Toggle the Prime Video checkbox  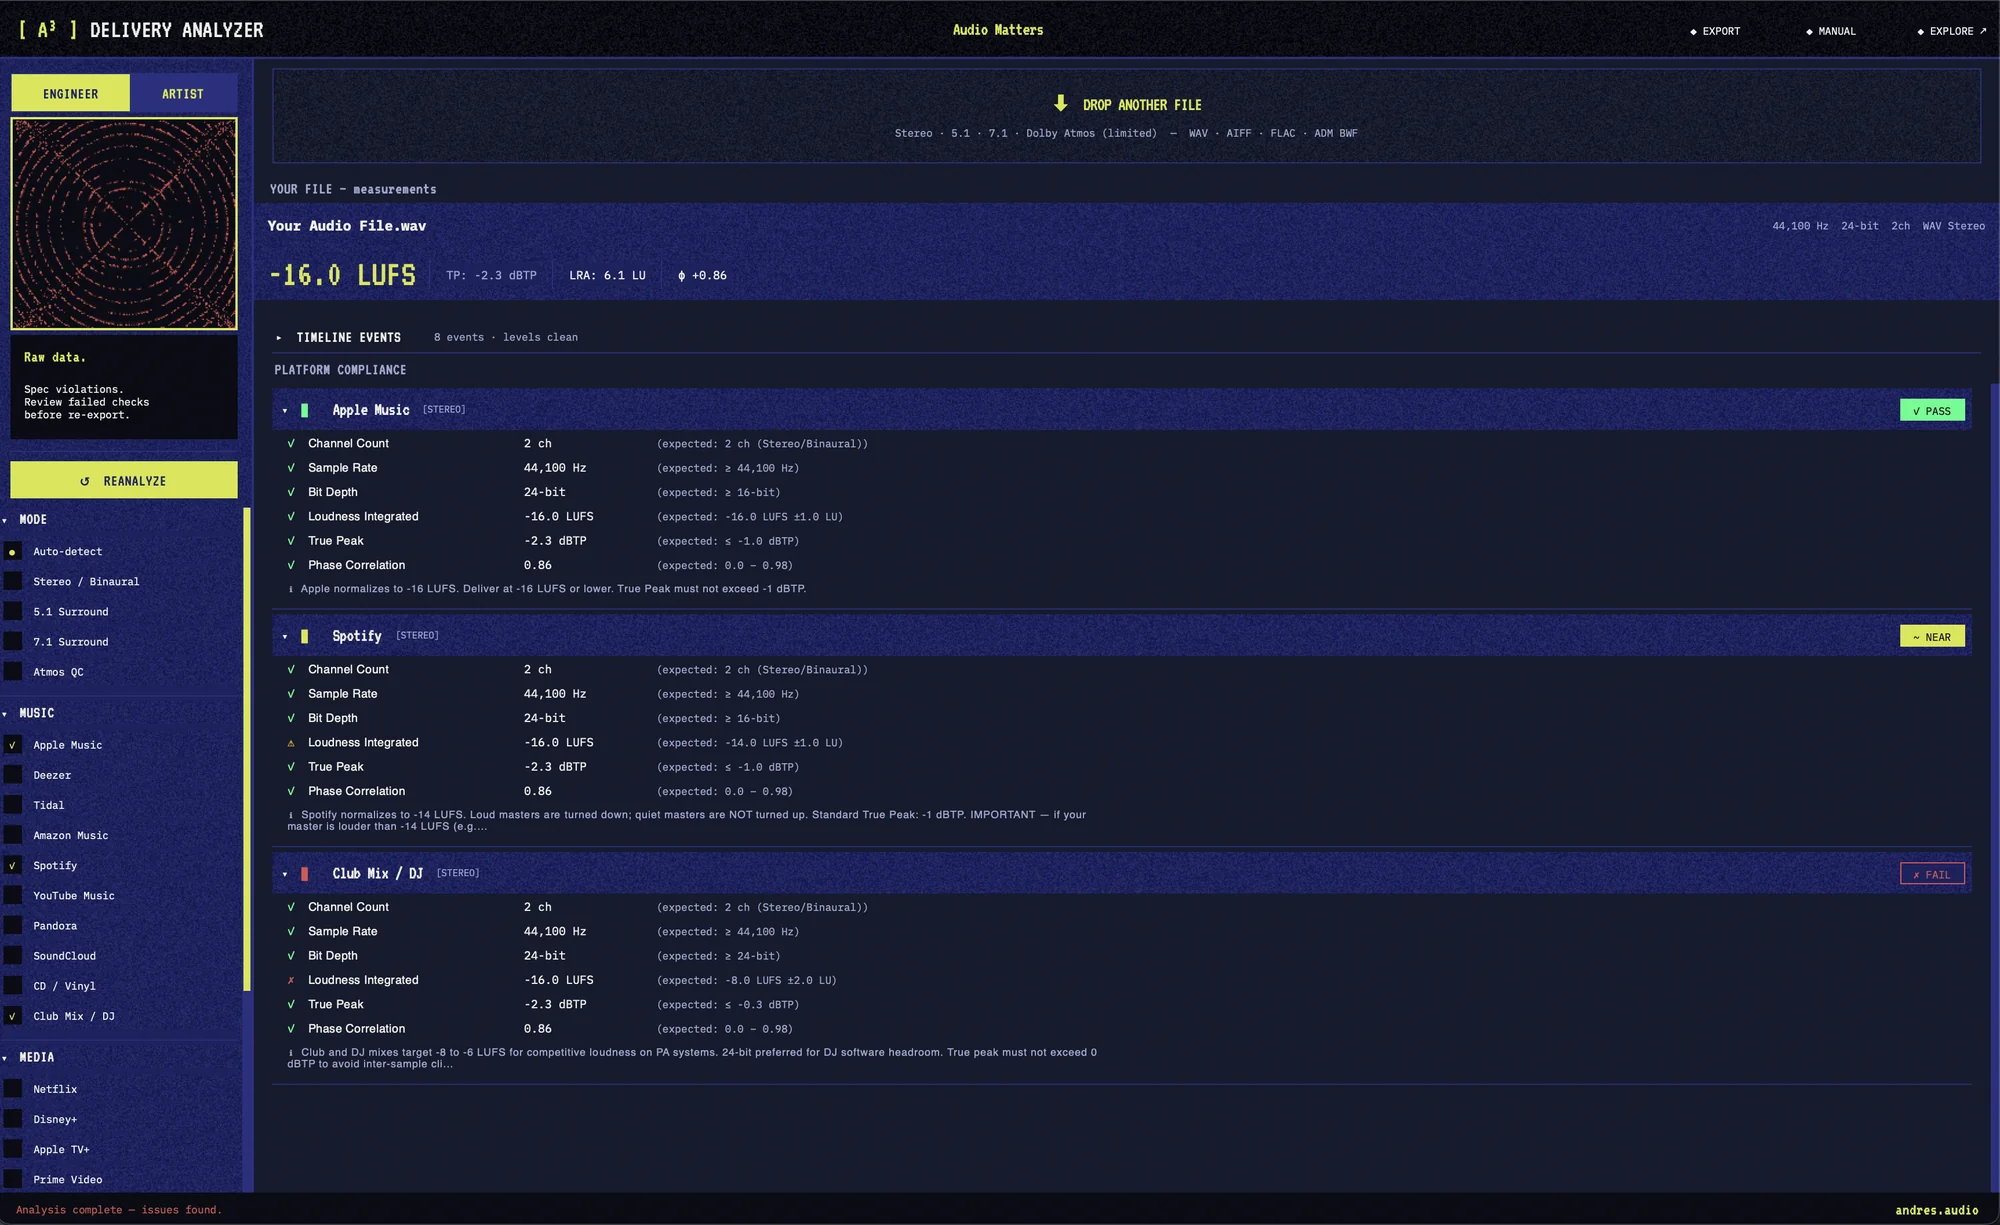13,1179
